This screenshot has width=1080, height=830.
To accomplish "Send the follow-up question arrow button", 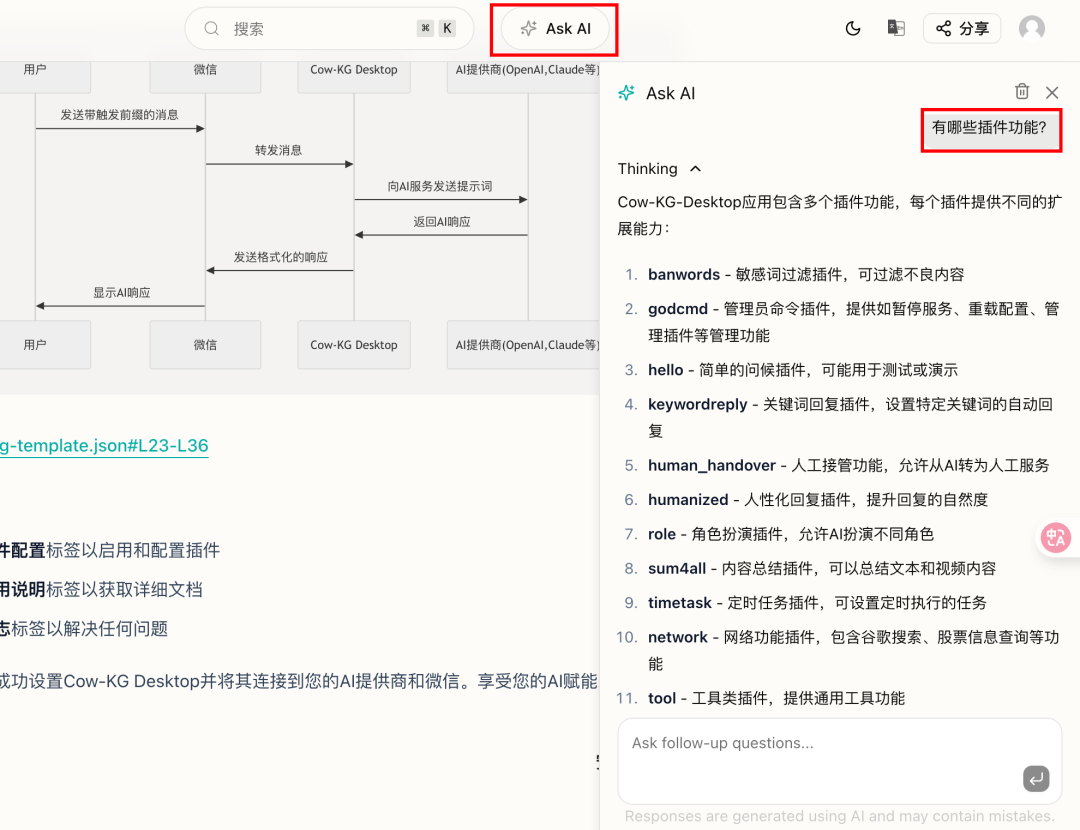I will click(x=1036, y=779).
